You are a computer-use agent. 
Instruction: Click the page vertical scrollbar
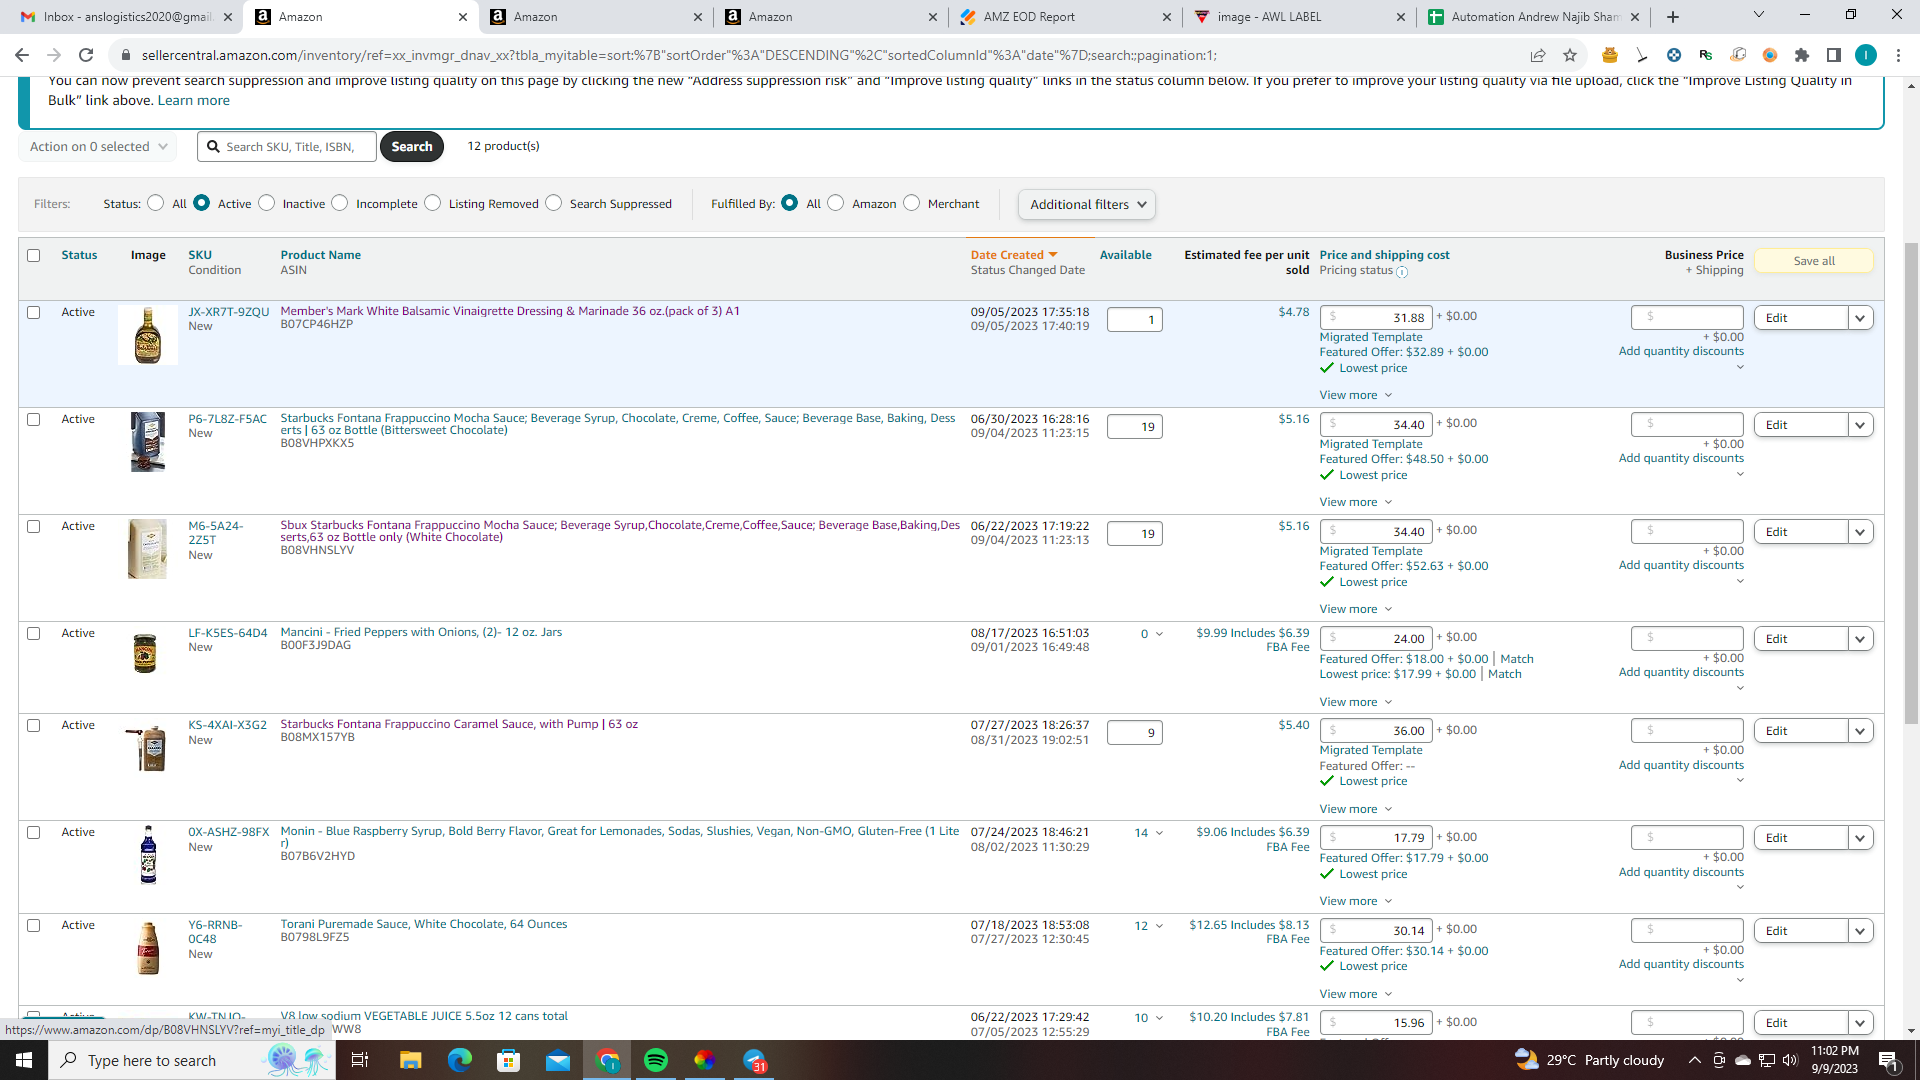click(1911, 484)
